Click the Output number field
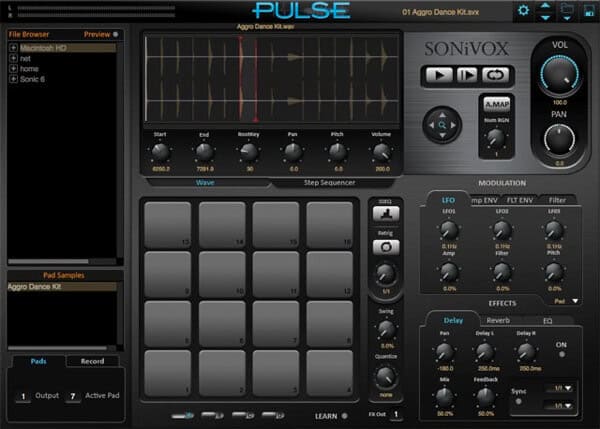 pyautogui.click(x=23, y=396)
